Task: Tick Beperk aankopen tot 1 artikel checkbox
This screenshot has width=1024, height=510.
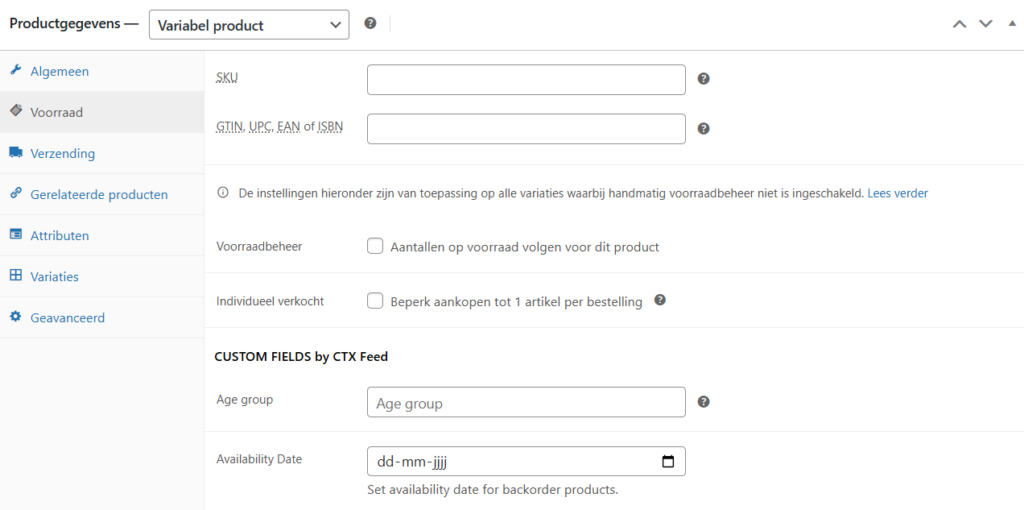Action: 375,302
